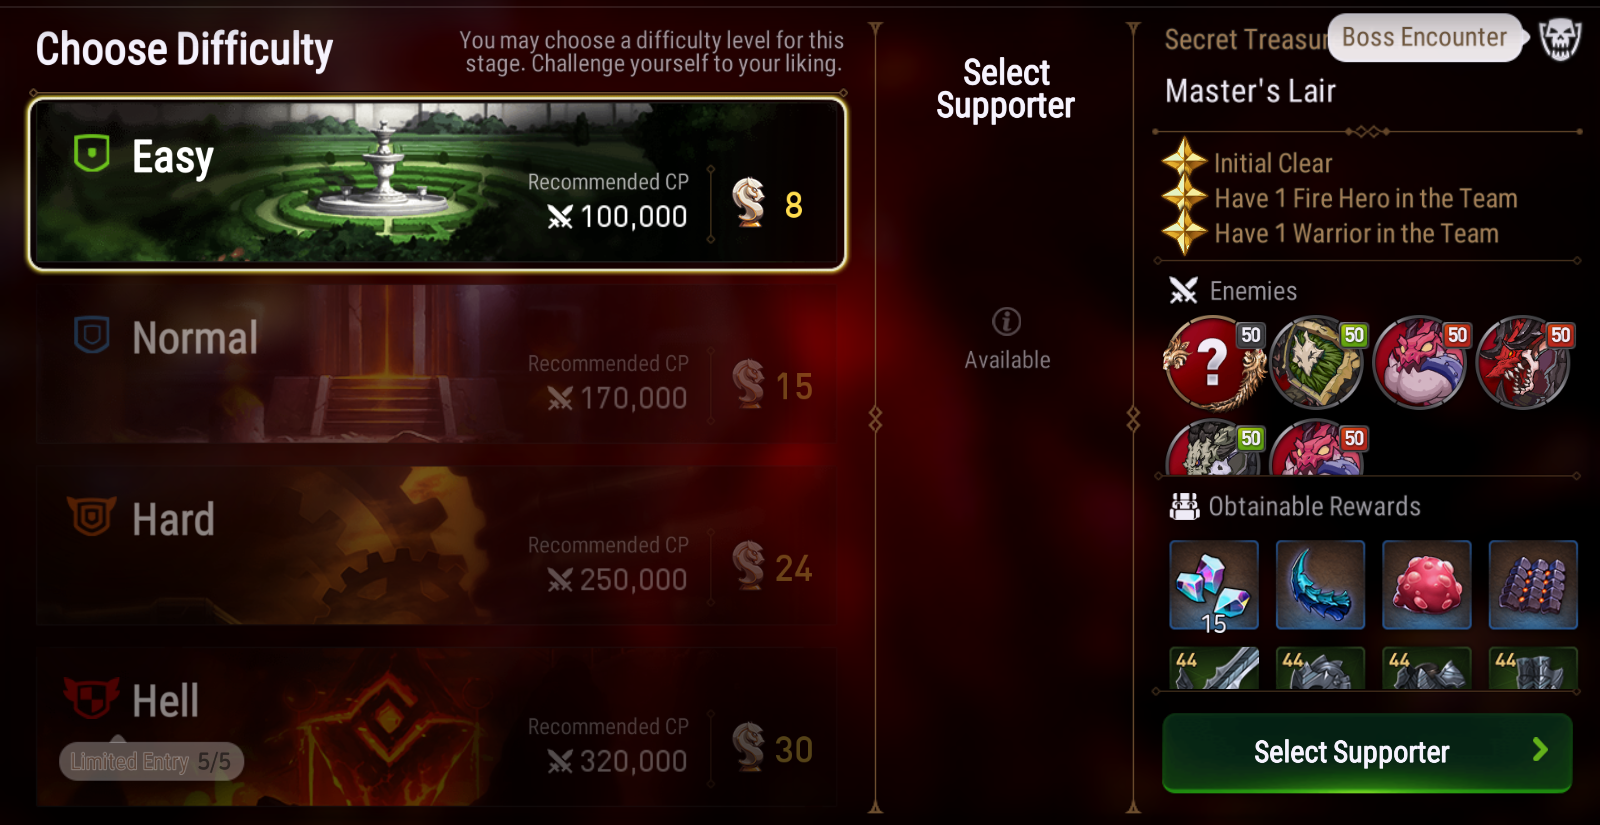Inspect the unknown question-mark enemy portrait

coord(1214,362)
